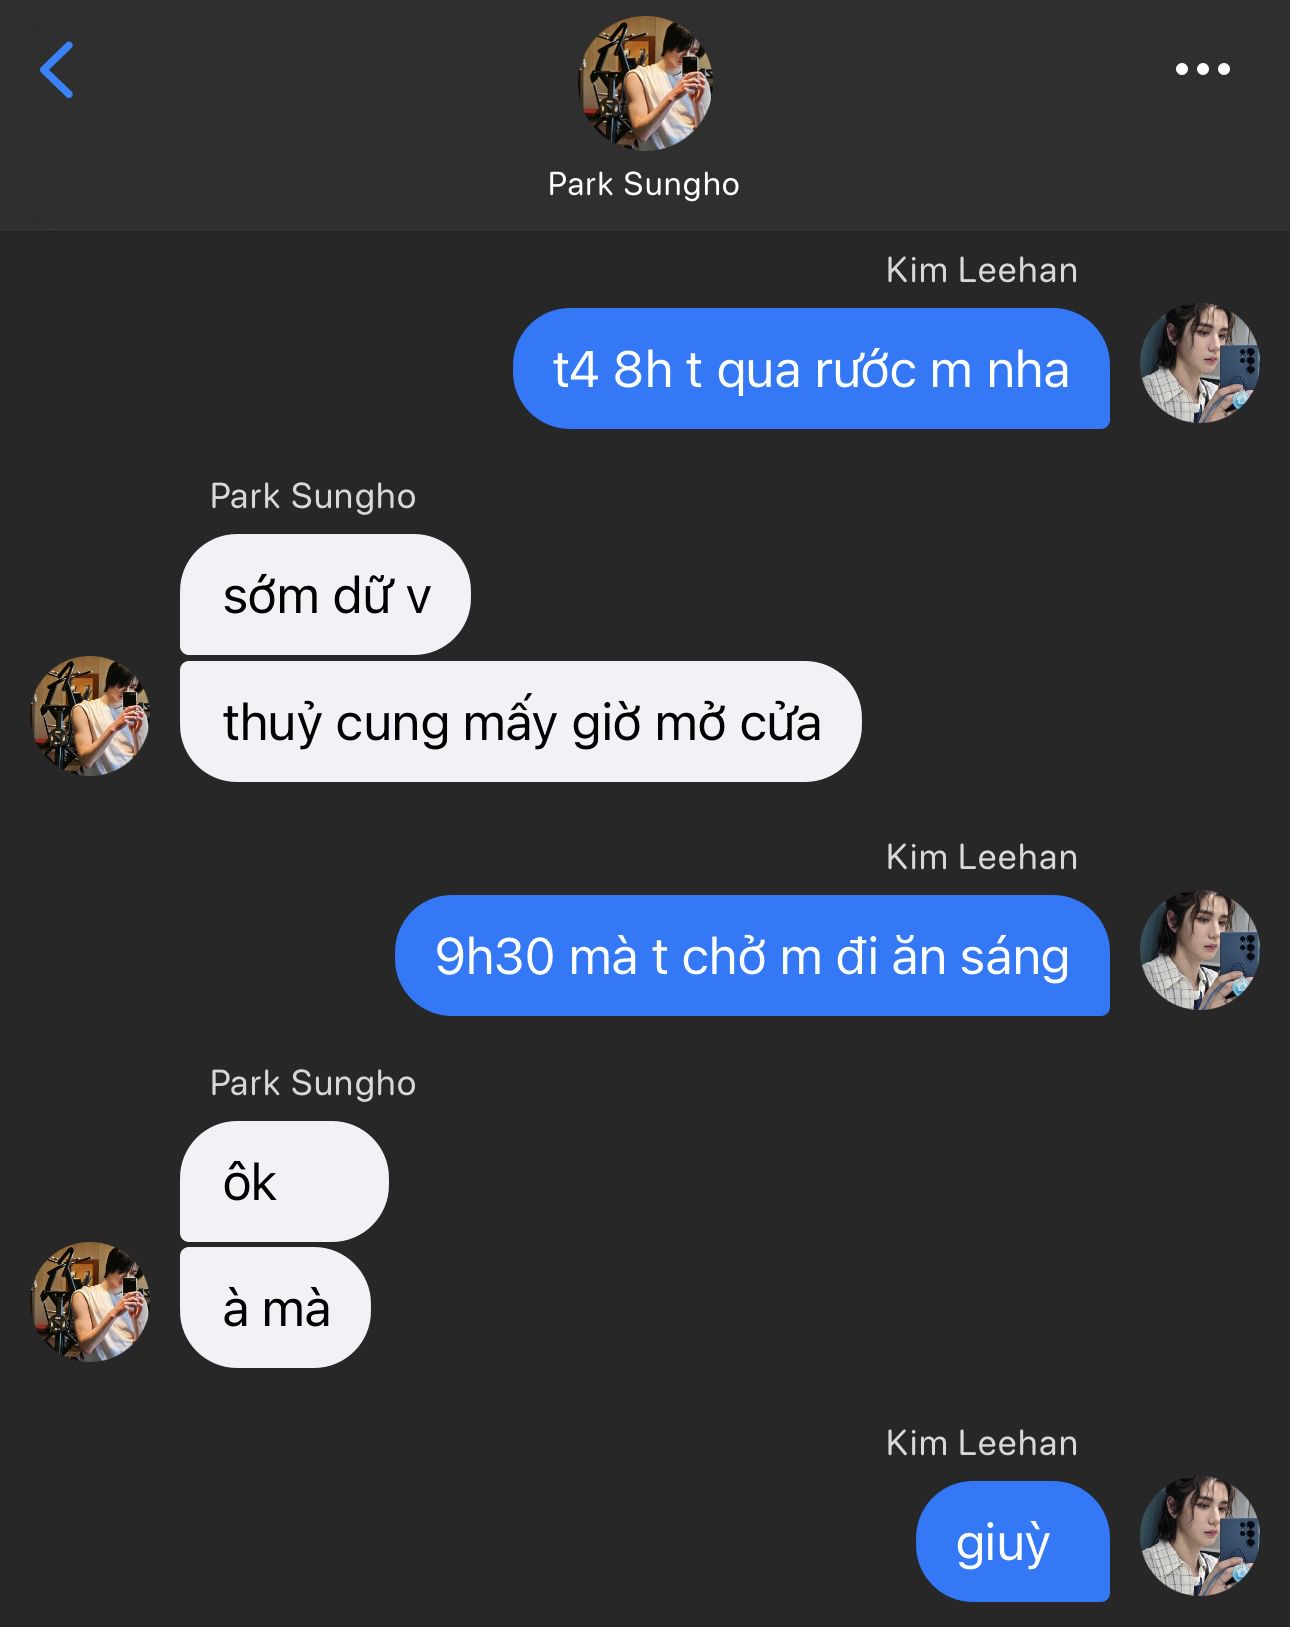Screen dimensions: 1290x1627
Task: Tap the Park Sungho name in header
Action: coord(644,185)
